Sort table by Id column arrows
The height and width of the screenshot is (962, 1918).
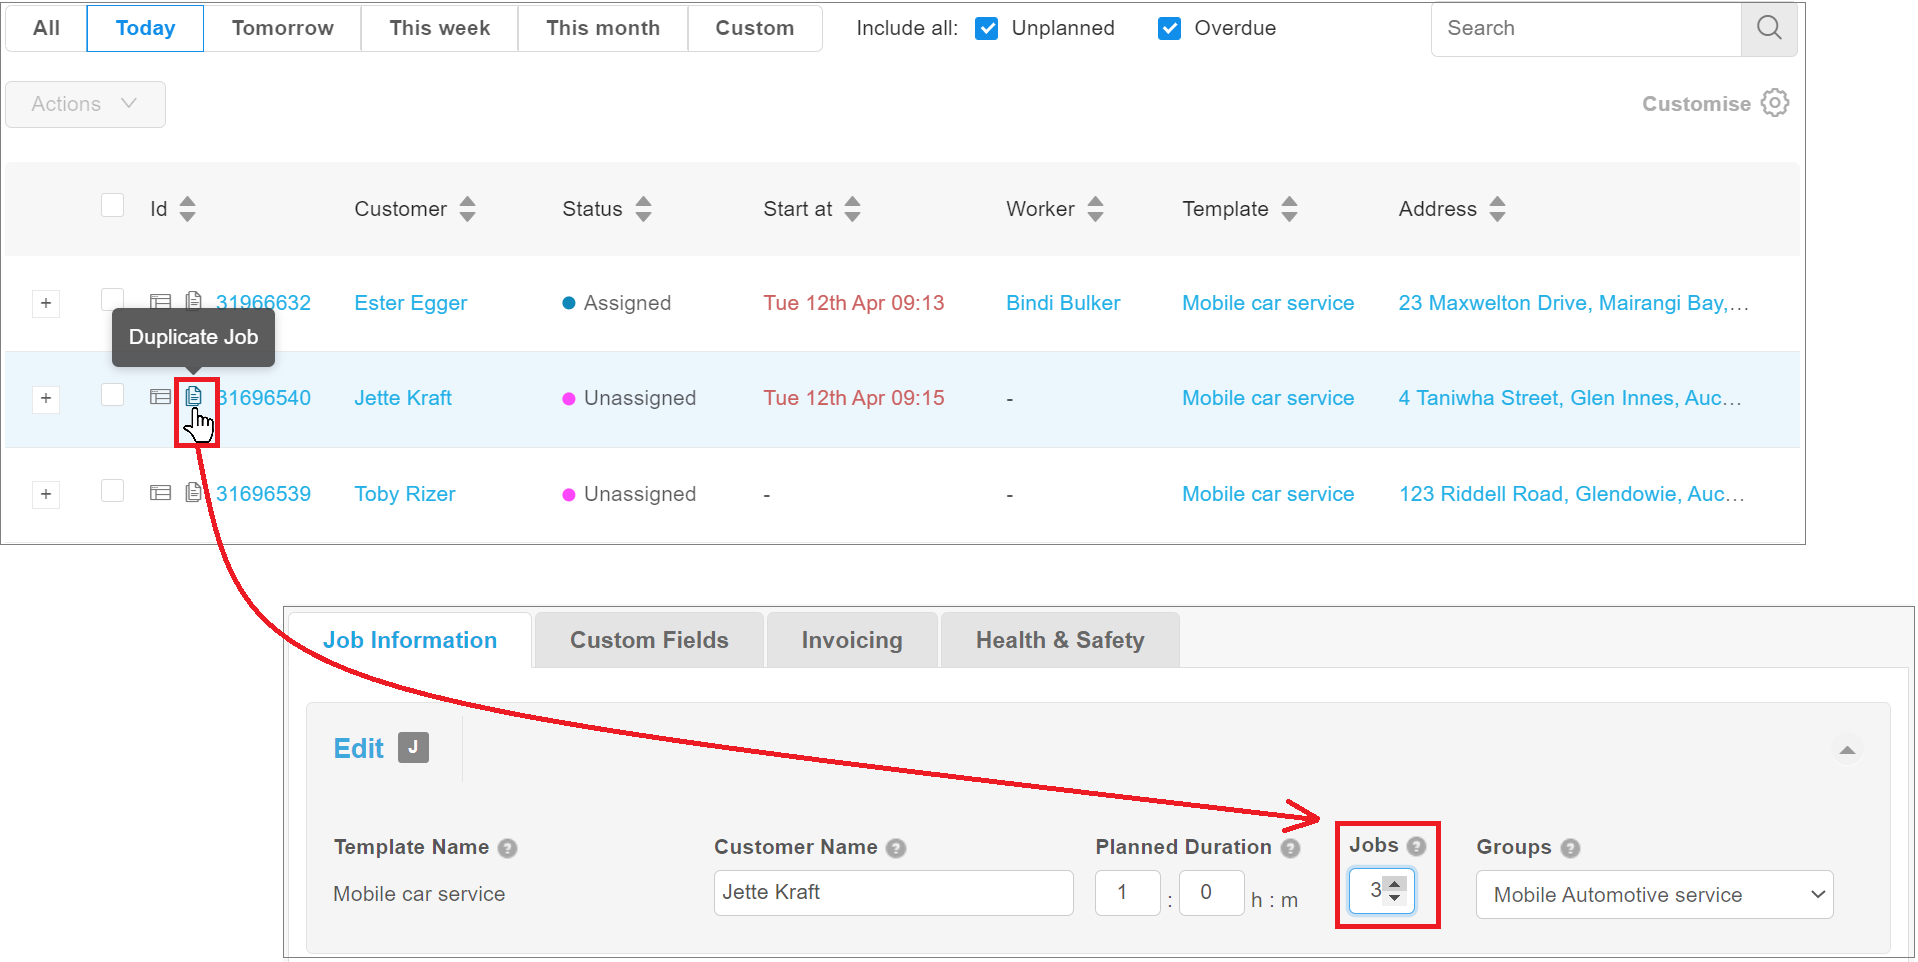point(188,209)
